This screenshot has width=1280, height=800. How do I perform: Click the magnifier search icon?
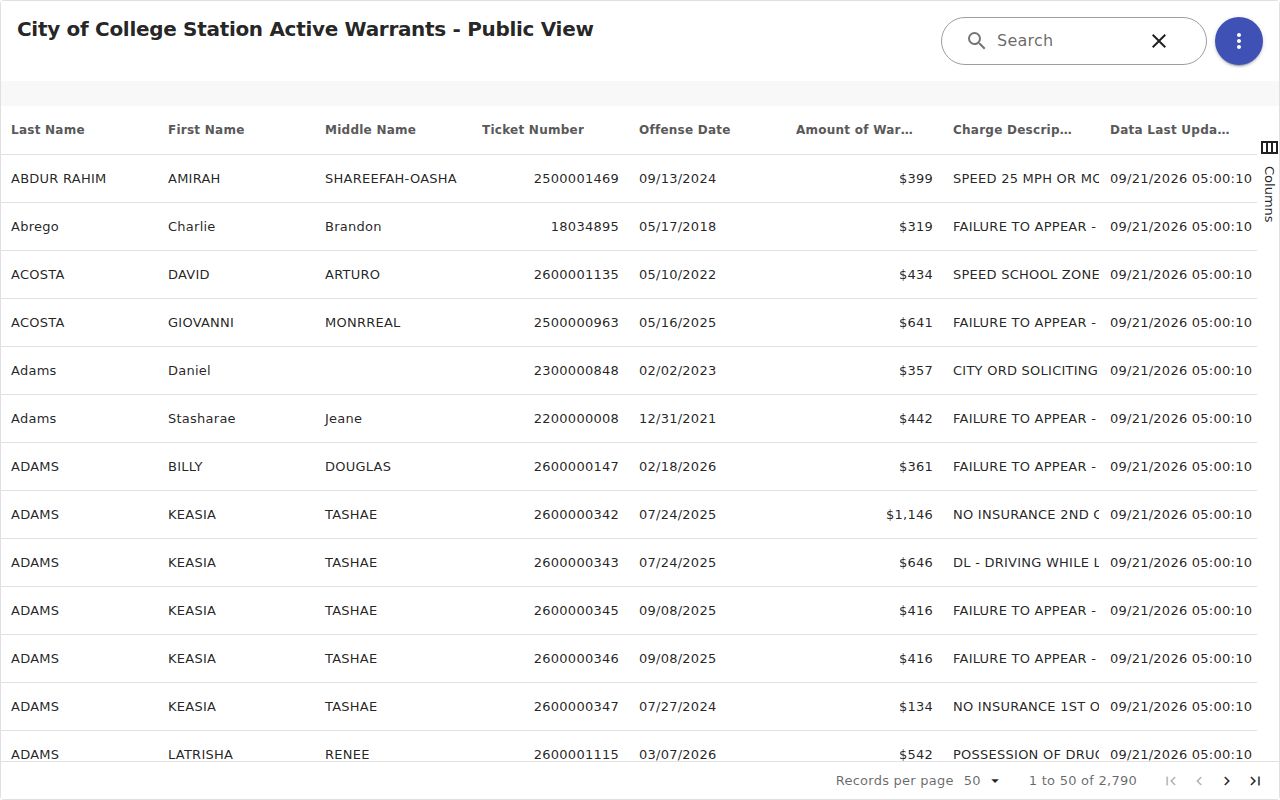tap(976, 41)
